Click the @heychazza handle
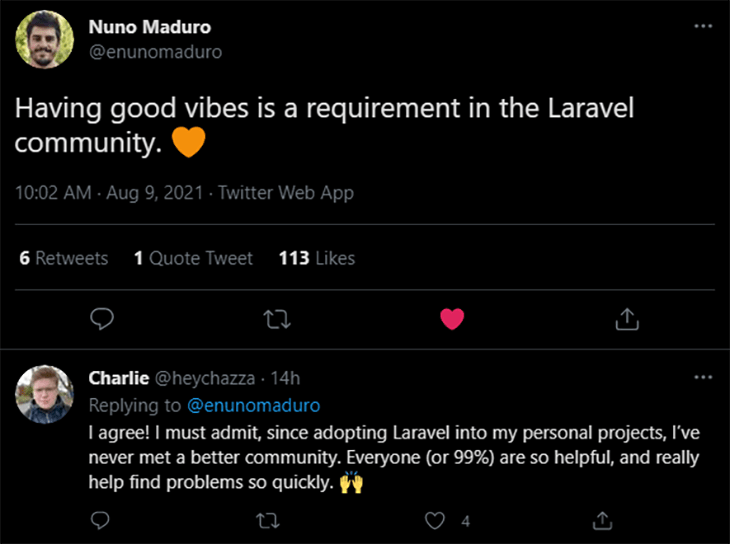 coord(204,378)
